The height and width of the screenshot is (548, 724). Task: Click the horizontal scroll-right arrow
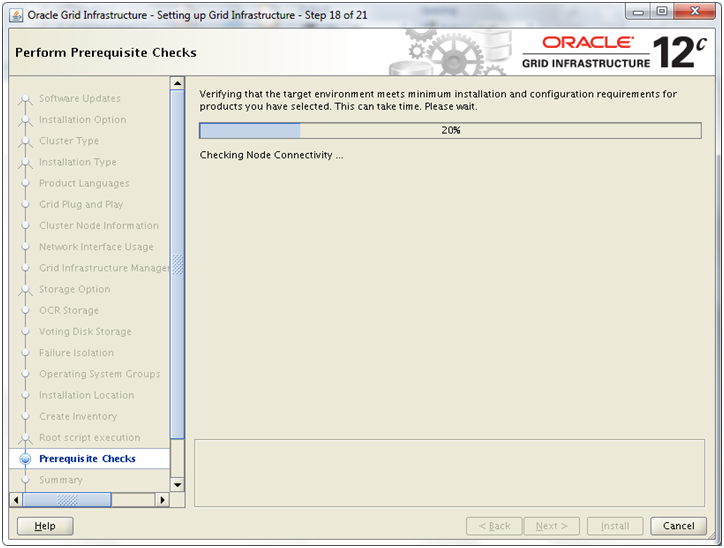[162, 500]
